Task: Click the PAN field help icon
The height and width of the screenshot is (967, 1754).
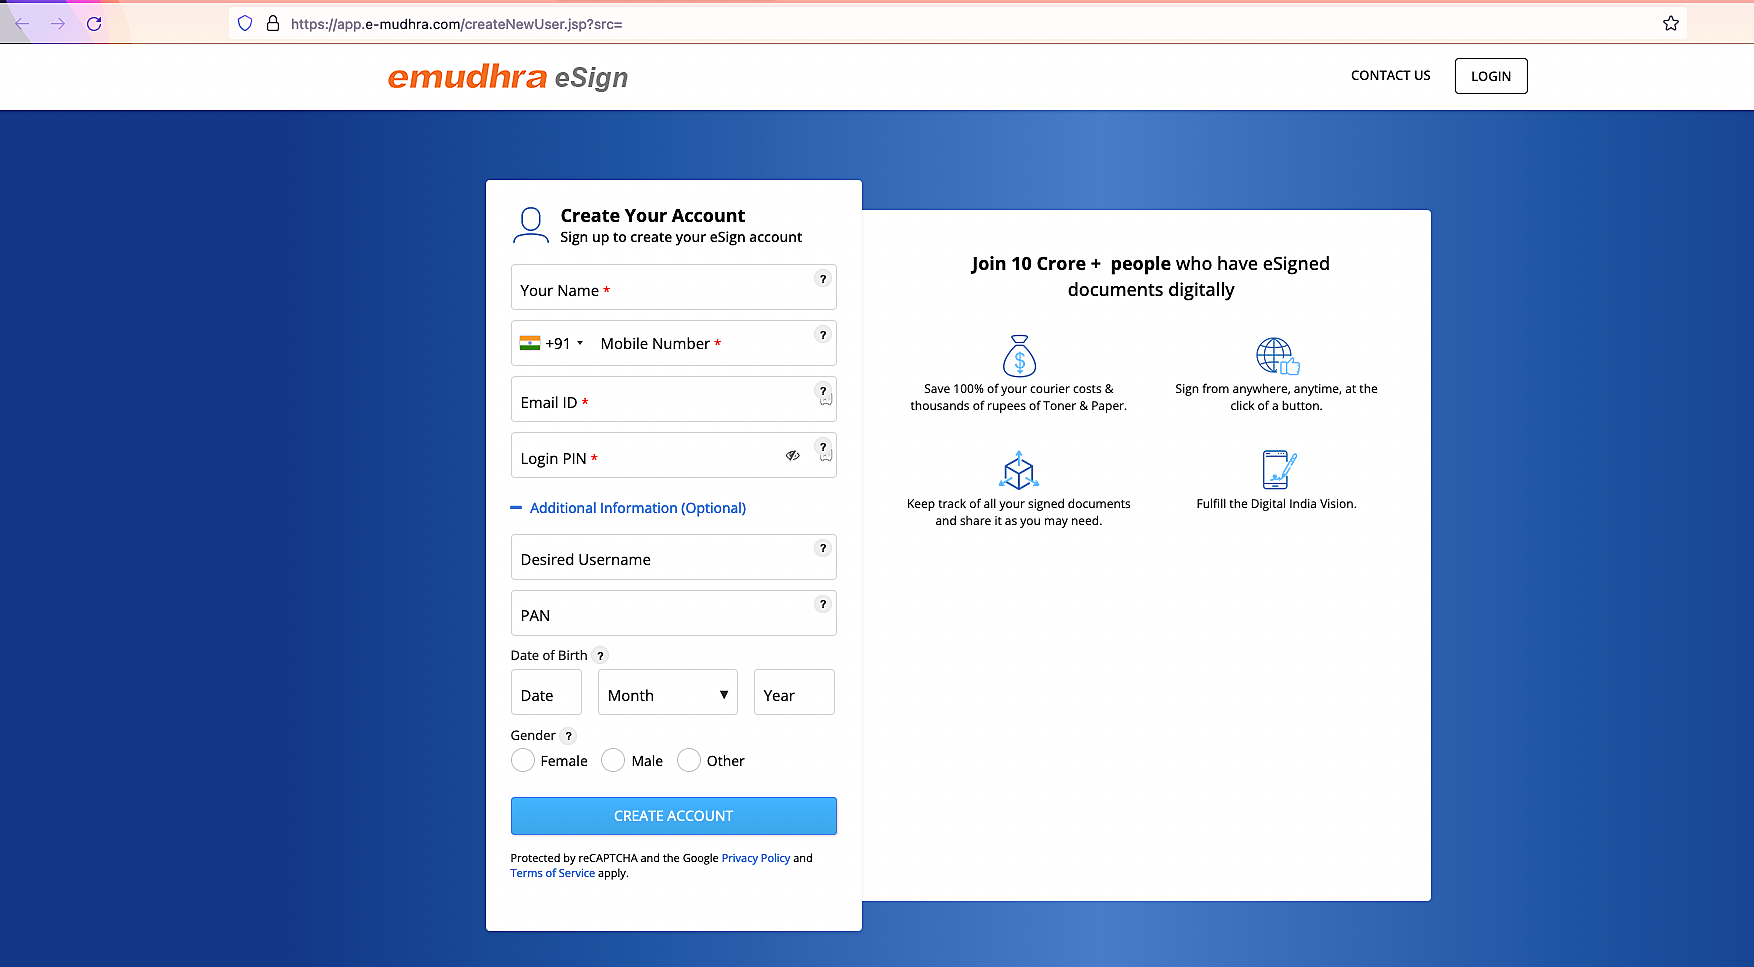Action: click(x=823, y=604)
